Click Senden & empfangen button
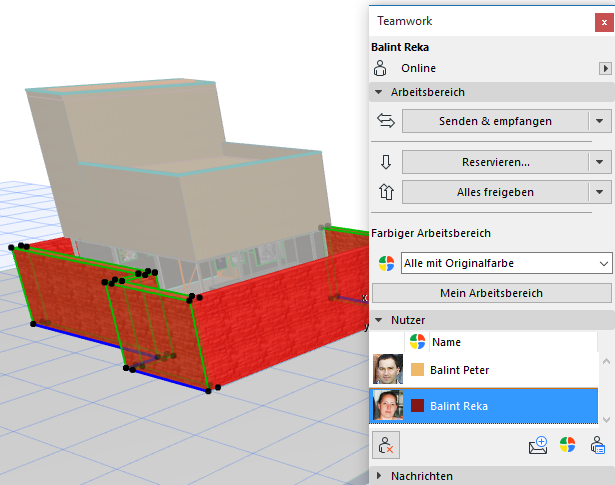Screen dimensions: 615x485 [495, 121]
